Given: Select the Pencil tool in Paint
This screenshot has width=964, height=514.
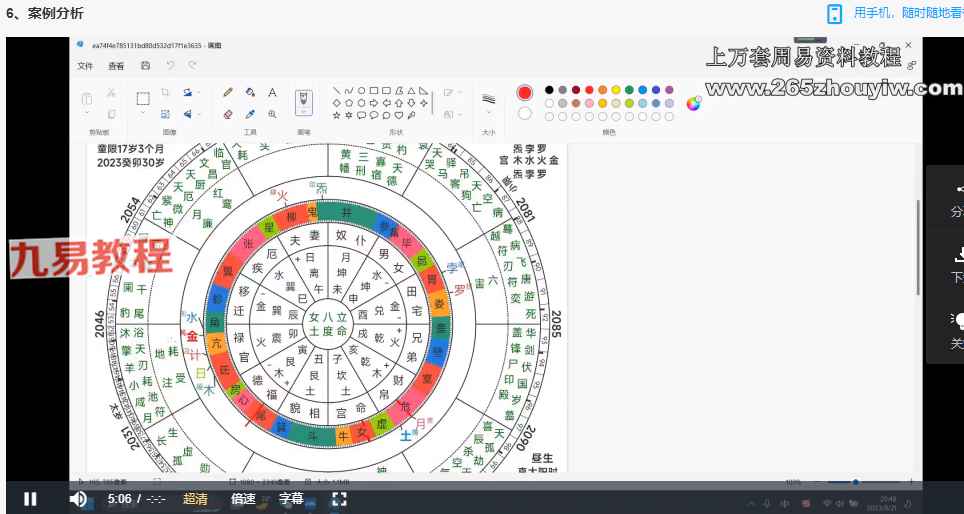Looking at the screenshot, I should (x=228, y=92).
